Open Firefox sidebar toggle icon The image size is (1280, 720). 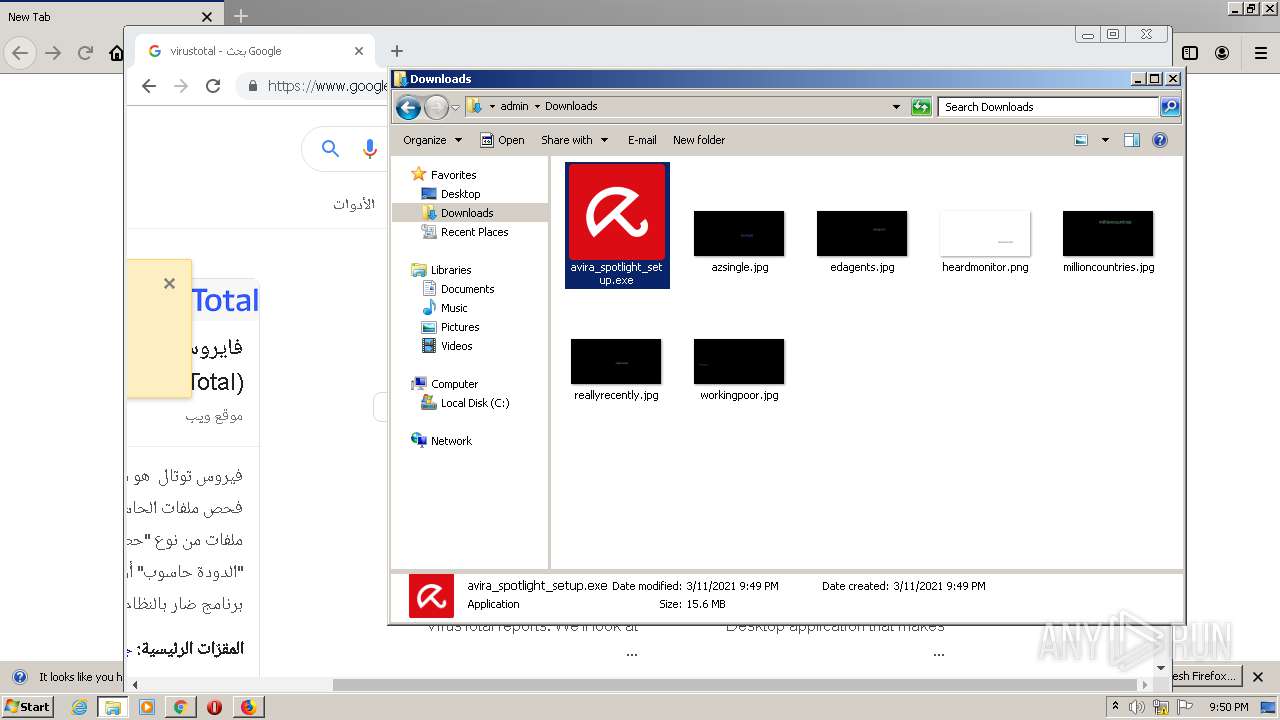point(1190,53)
